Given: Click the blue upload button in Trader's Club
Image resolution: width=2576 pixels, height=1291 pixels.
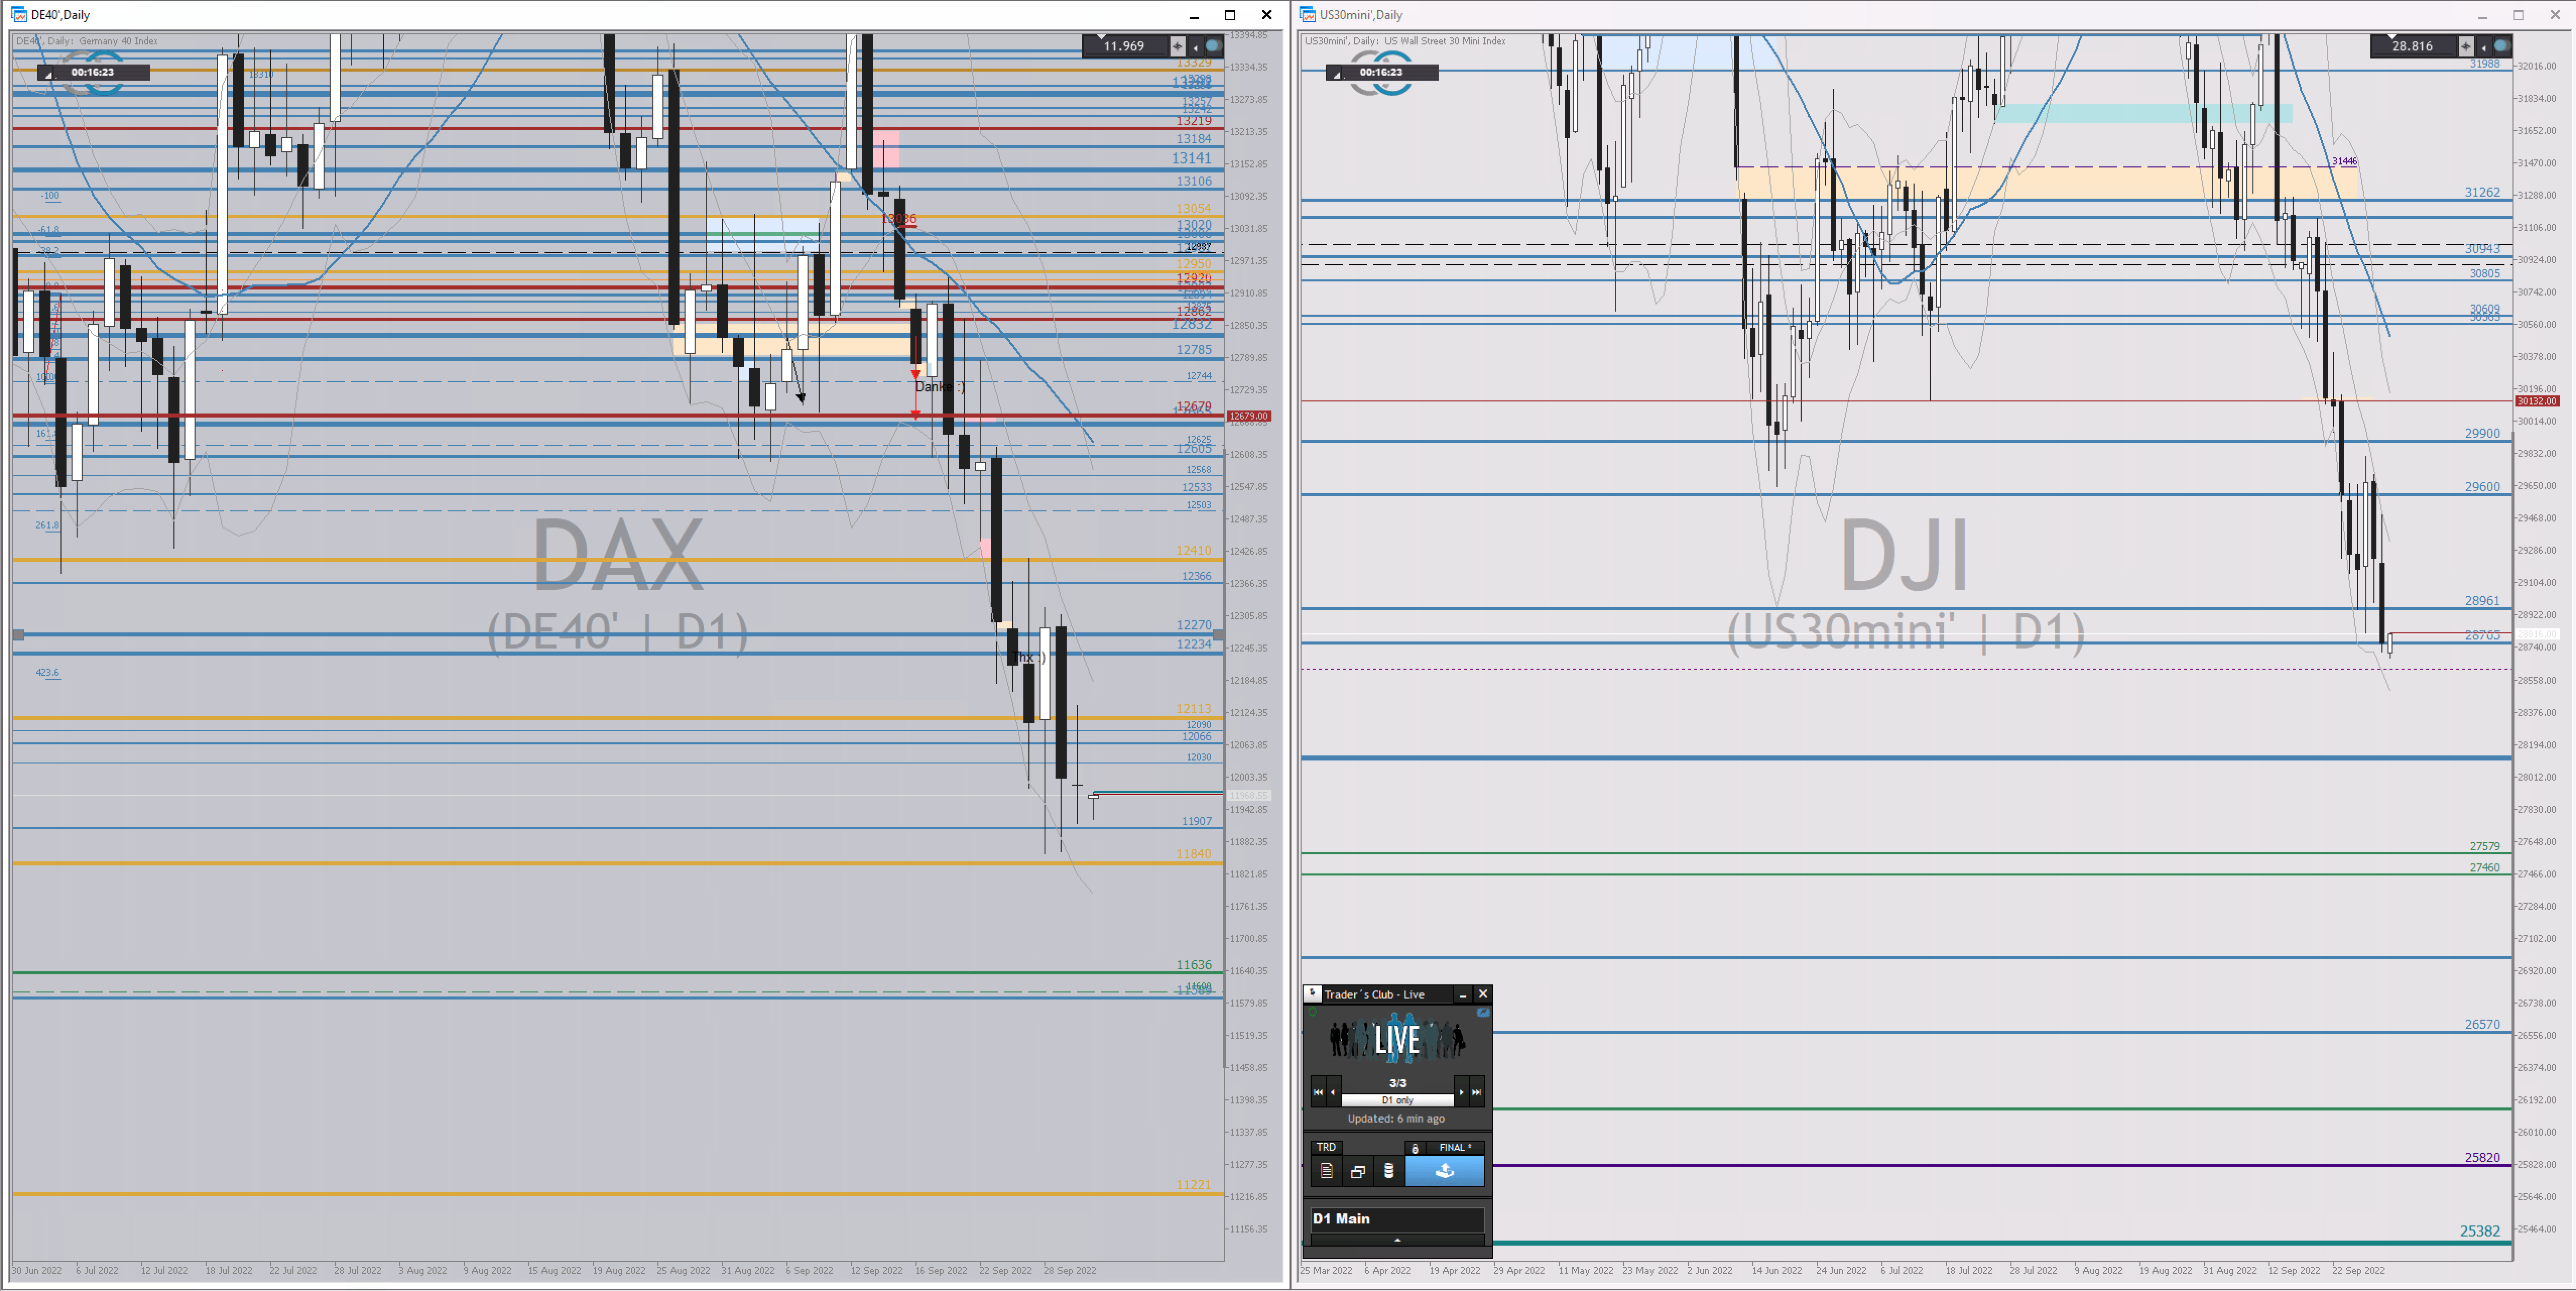Looking at the screenshot, I should coord(1445,1171).
